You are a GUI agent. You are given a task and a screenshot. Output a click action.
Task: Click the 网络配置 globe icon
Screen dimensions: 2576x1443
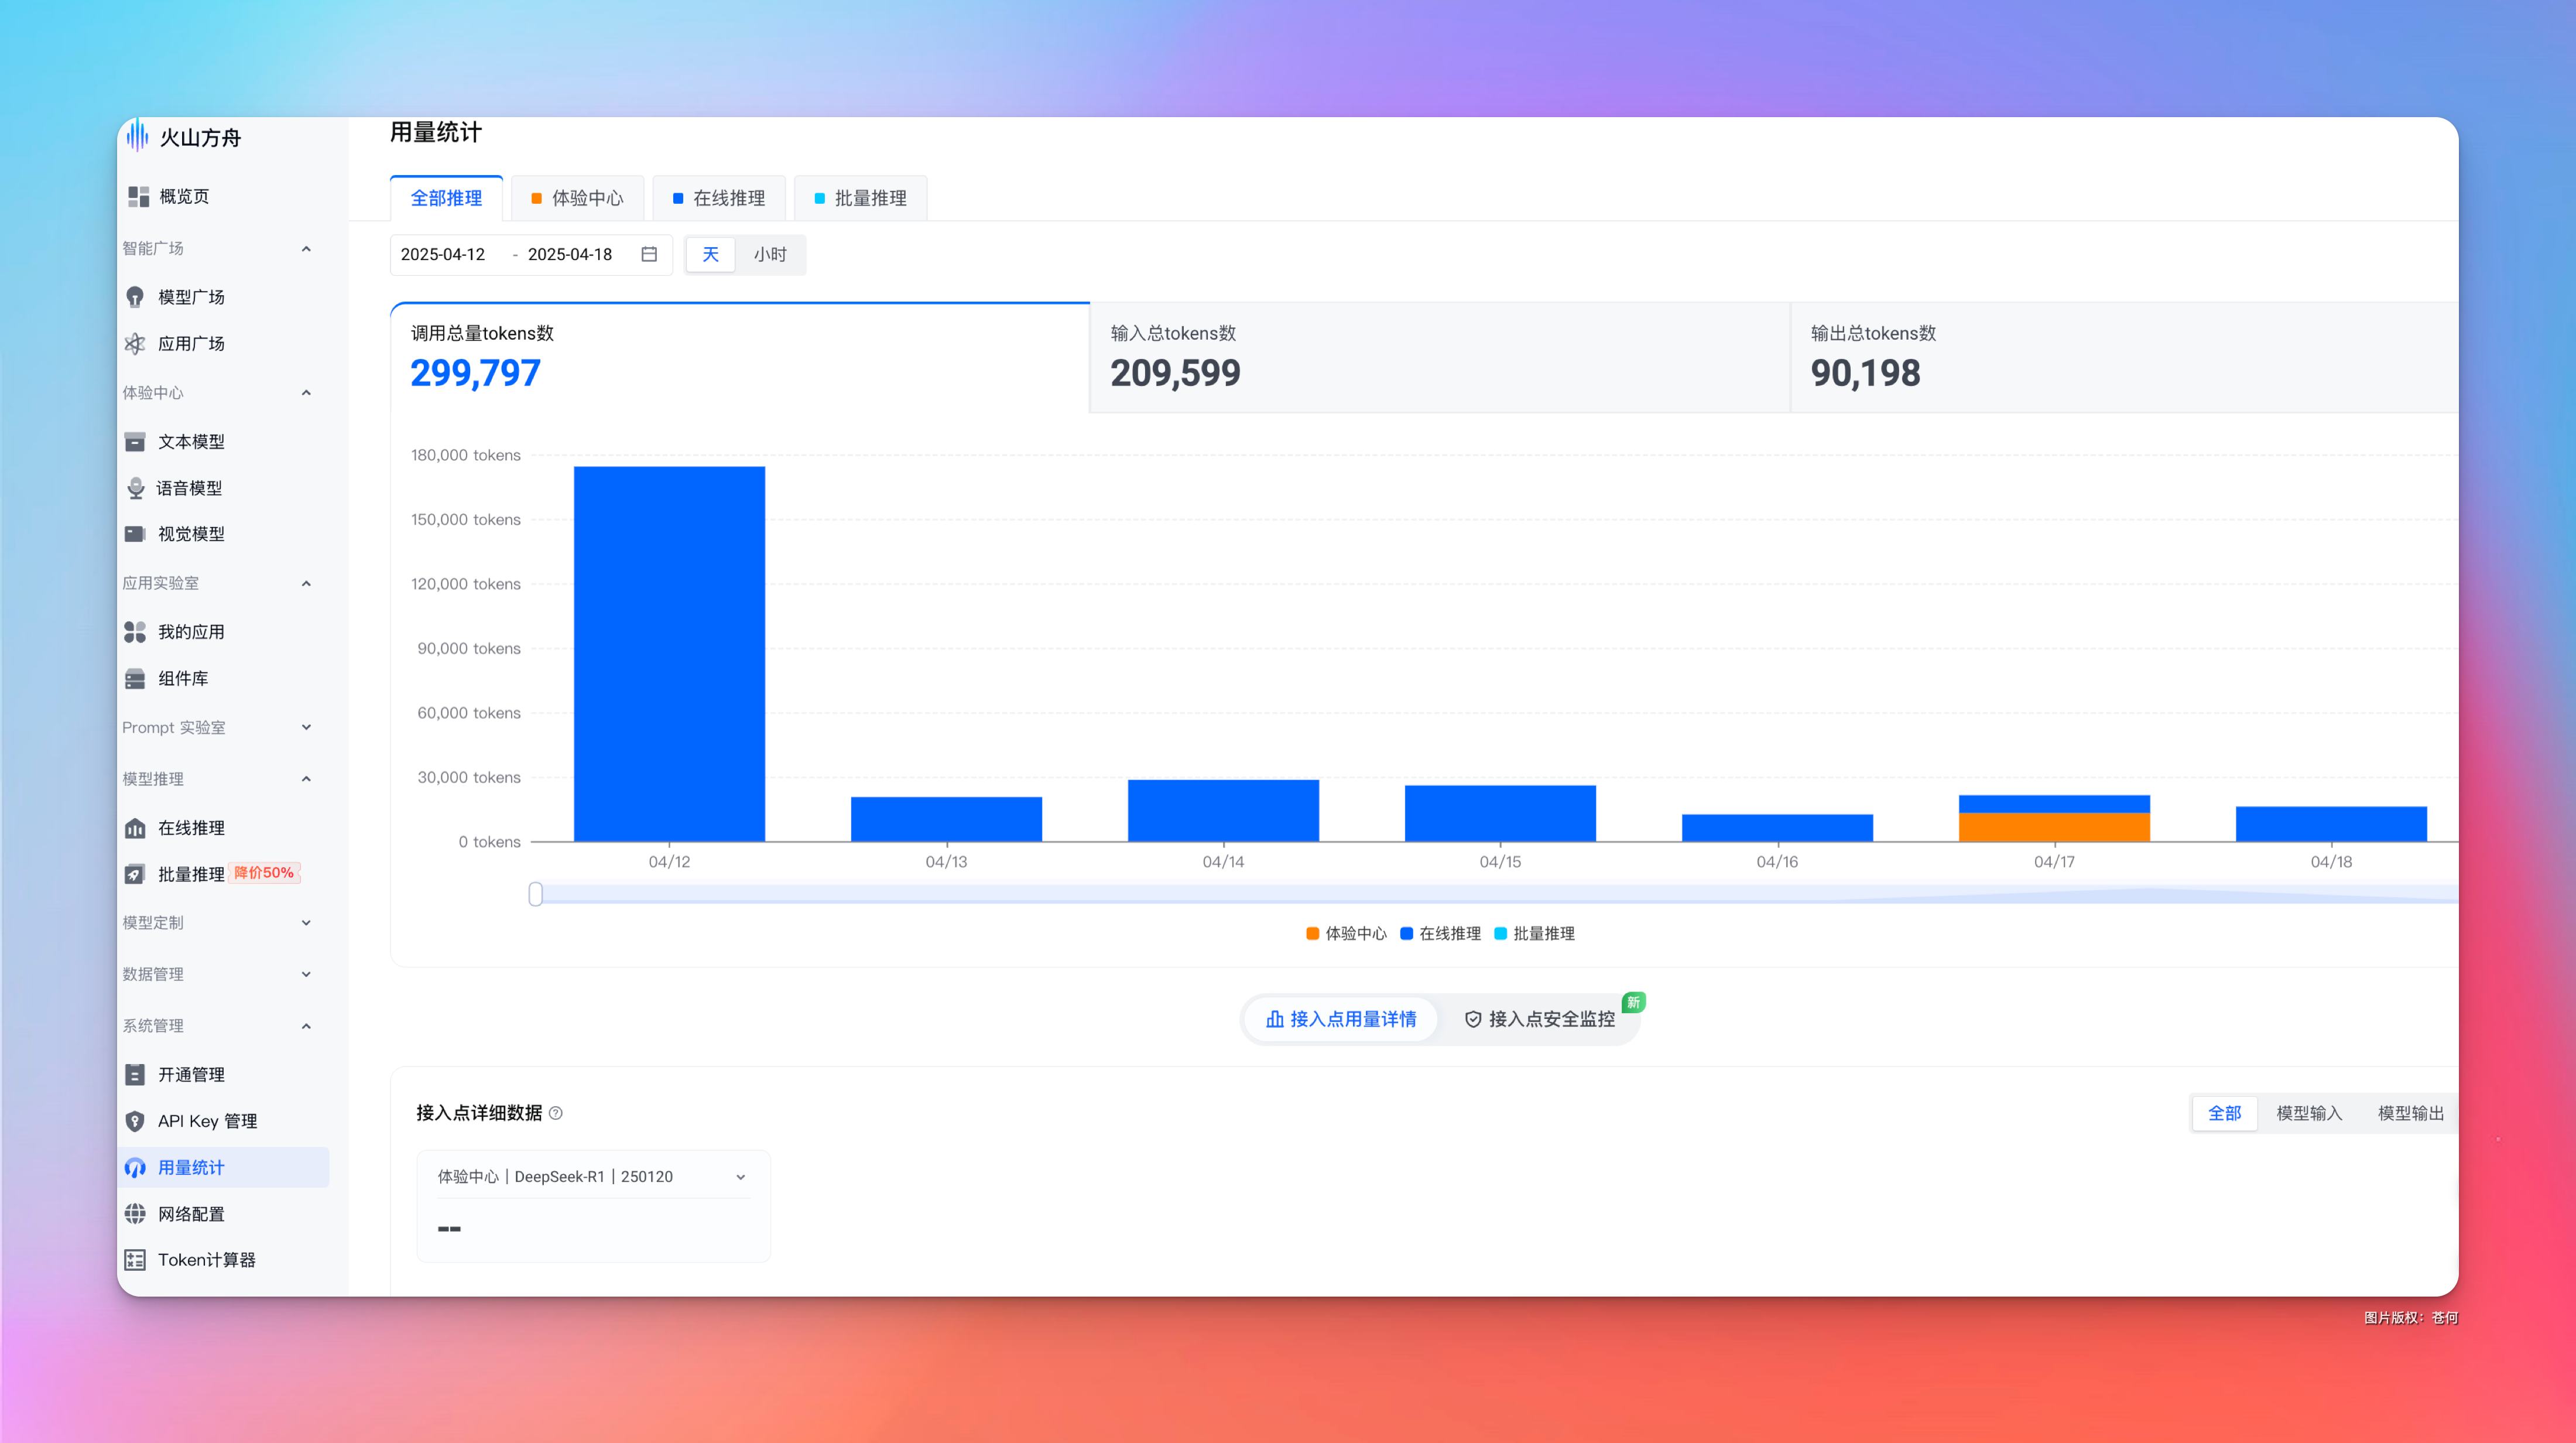[x=135, y=1214]
